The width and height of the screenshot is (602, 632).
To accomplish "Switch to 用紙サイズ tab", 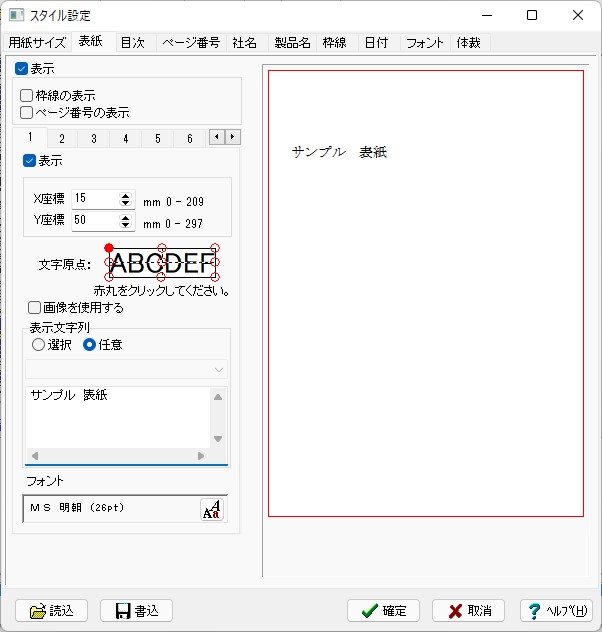I will [37, 42].
